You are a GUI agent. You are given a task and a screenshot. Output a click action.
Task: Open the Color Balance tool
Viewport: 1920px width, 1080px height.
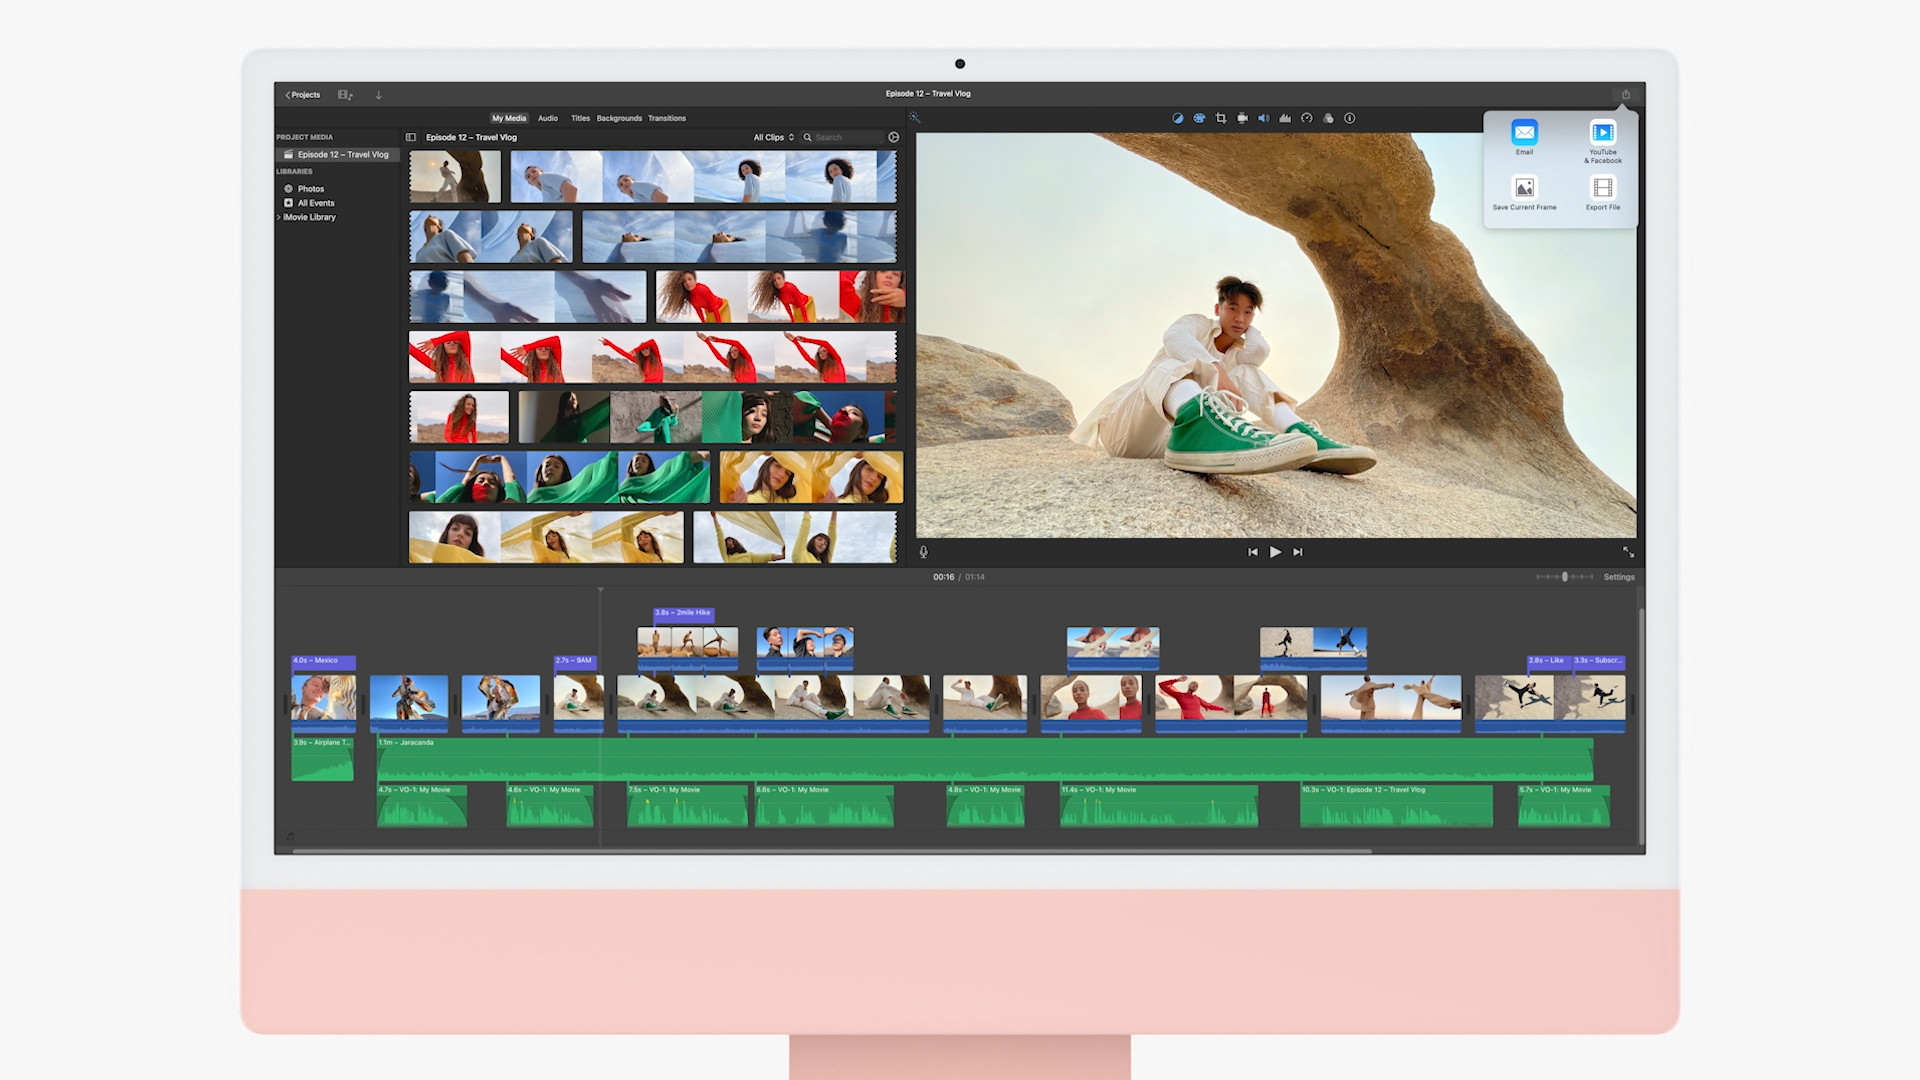(1177, 118)
